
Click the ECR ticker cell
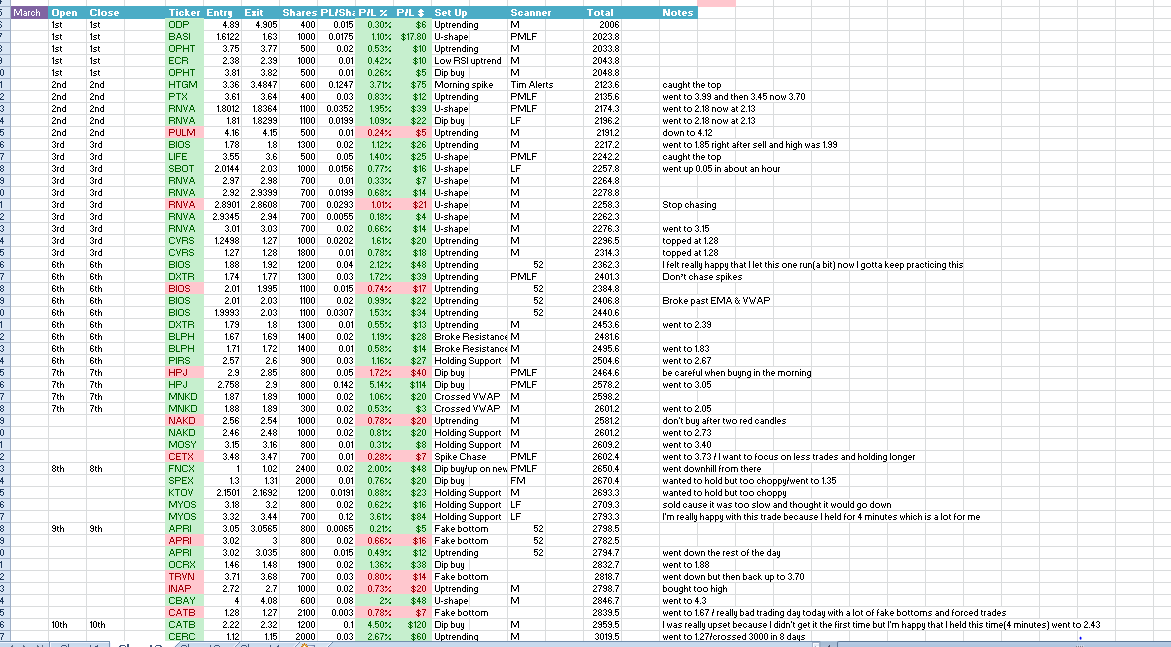click(184, 61)
